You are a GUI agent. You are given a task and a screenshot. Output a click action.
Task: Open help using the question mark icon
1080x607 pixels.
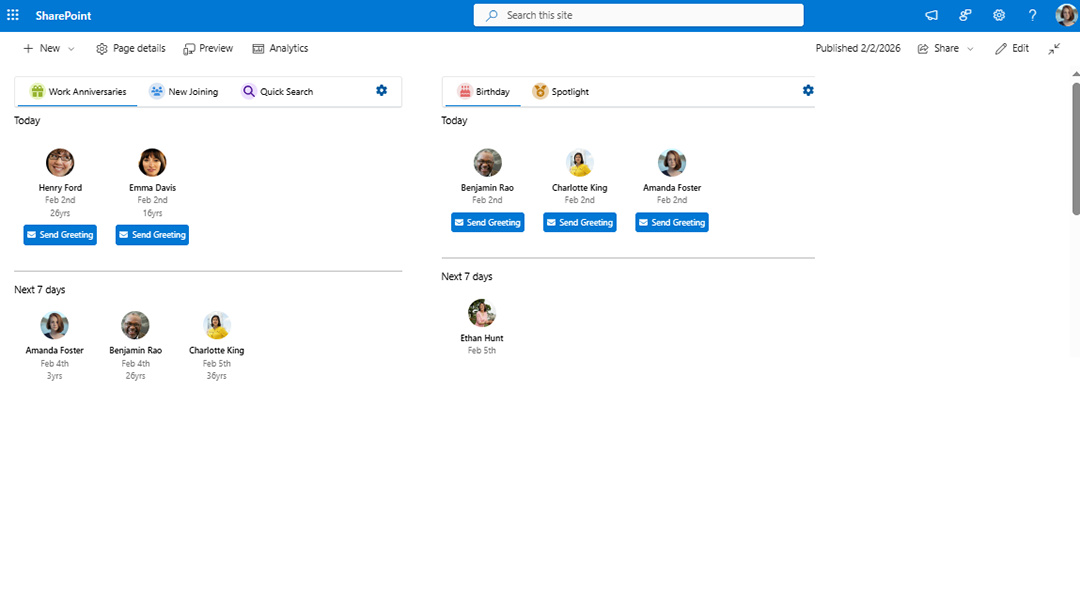pyautogui.click(x=1032, y=15)
